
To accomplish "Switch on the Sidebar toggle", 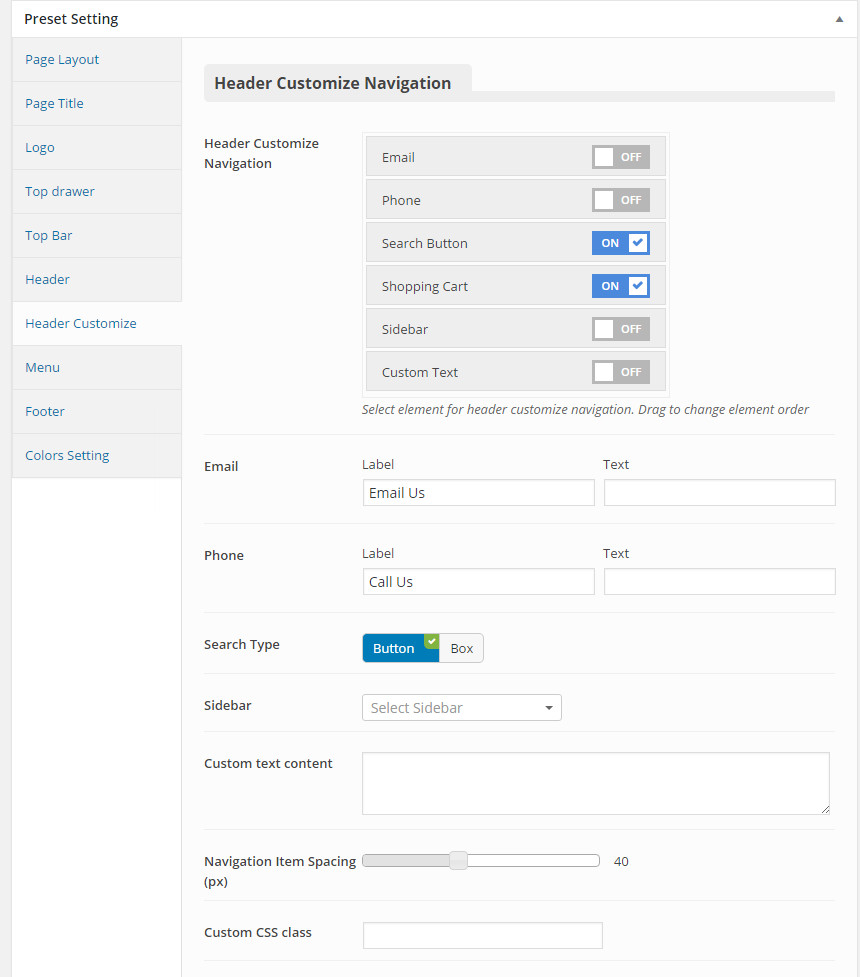I will click(621, 329).
